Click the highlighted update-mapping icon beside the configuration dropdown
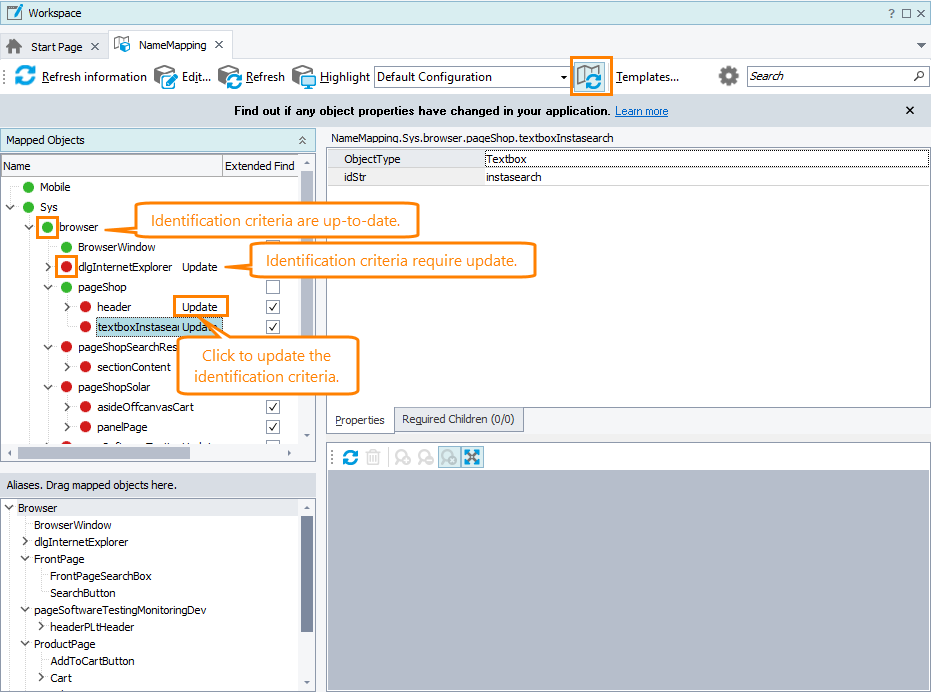 tap(591, 76)
